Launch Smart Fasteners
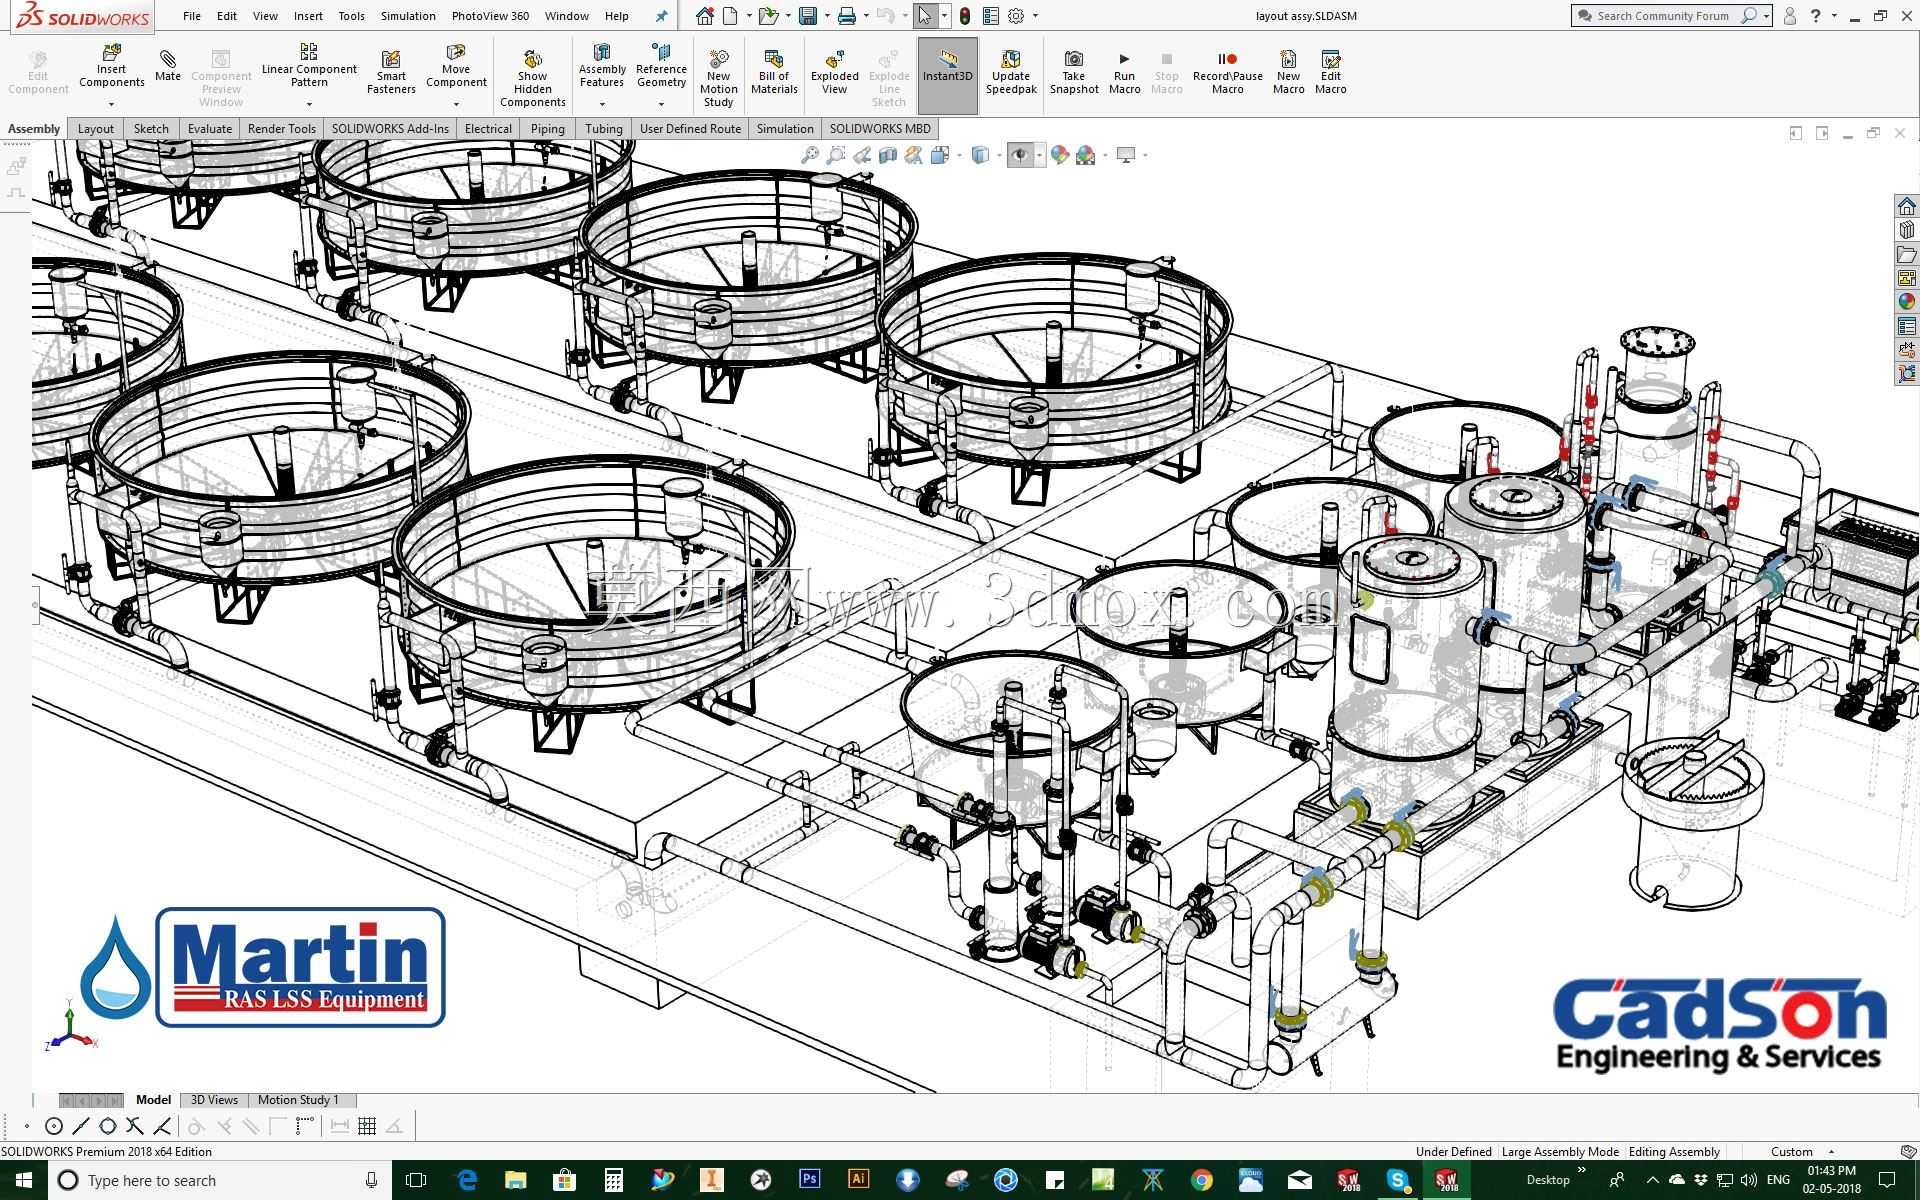Screen dimensions: 1920x1200 391,72
